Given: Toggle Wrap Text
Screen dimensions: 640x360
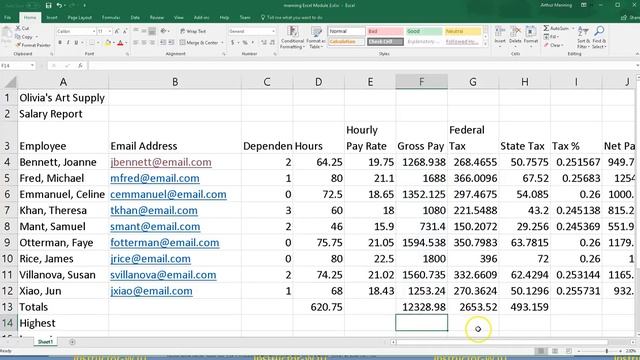Looking at the screenshot, I should 193,31.
